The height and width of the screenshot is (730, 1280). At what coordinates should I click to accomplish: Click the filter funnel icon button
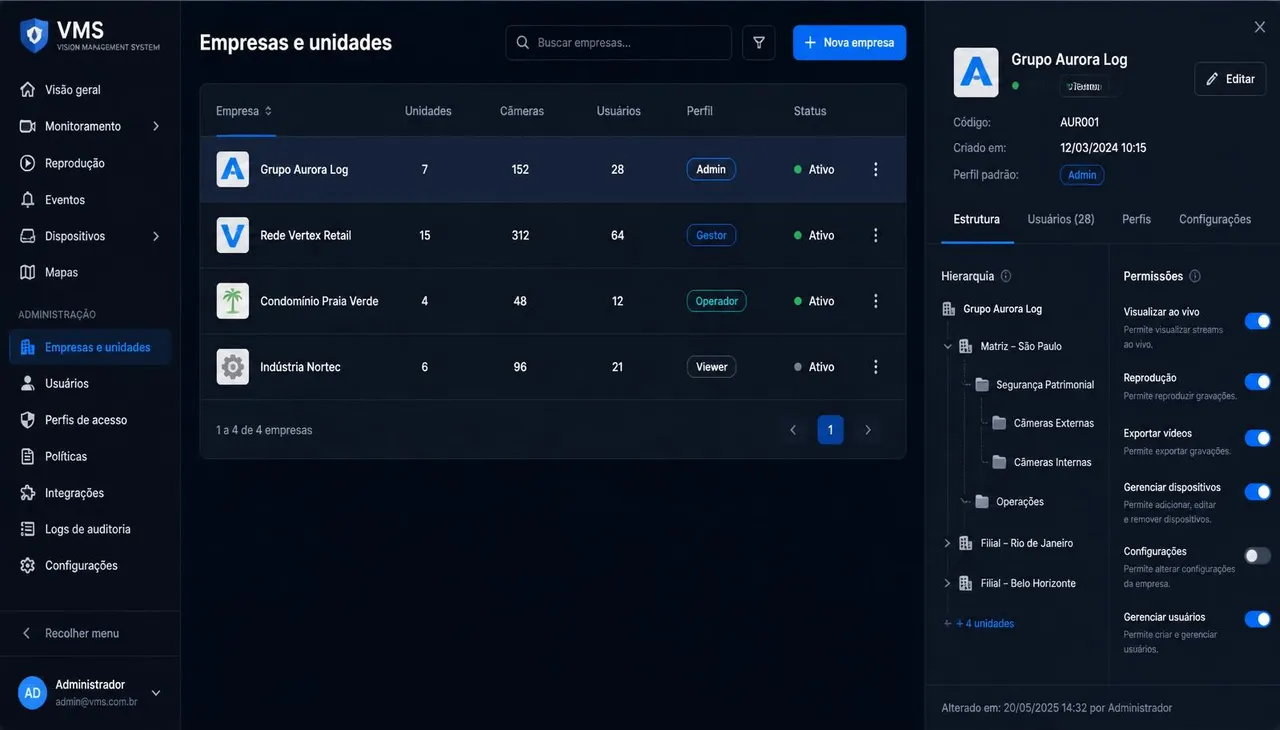point(759,43)
